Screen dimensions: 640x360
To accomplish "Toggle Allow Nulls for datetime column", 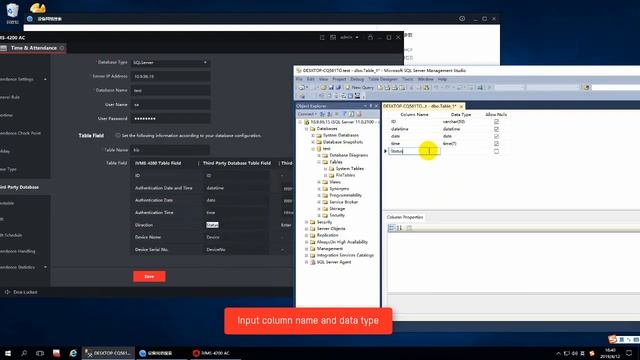I will (496, 129).
